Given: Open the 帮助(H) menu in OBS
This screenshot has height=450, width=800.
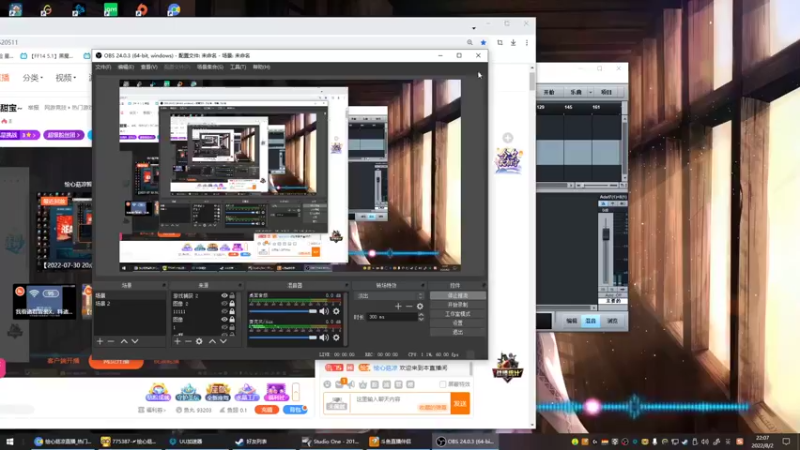Looking at the screenshot, I should (x=261, y=67).
